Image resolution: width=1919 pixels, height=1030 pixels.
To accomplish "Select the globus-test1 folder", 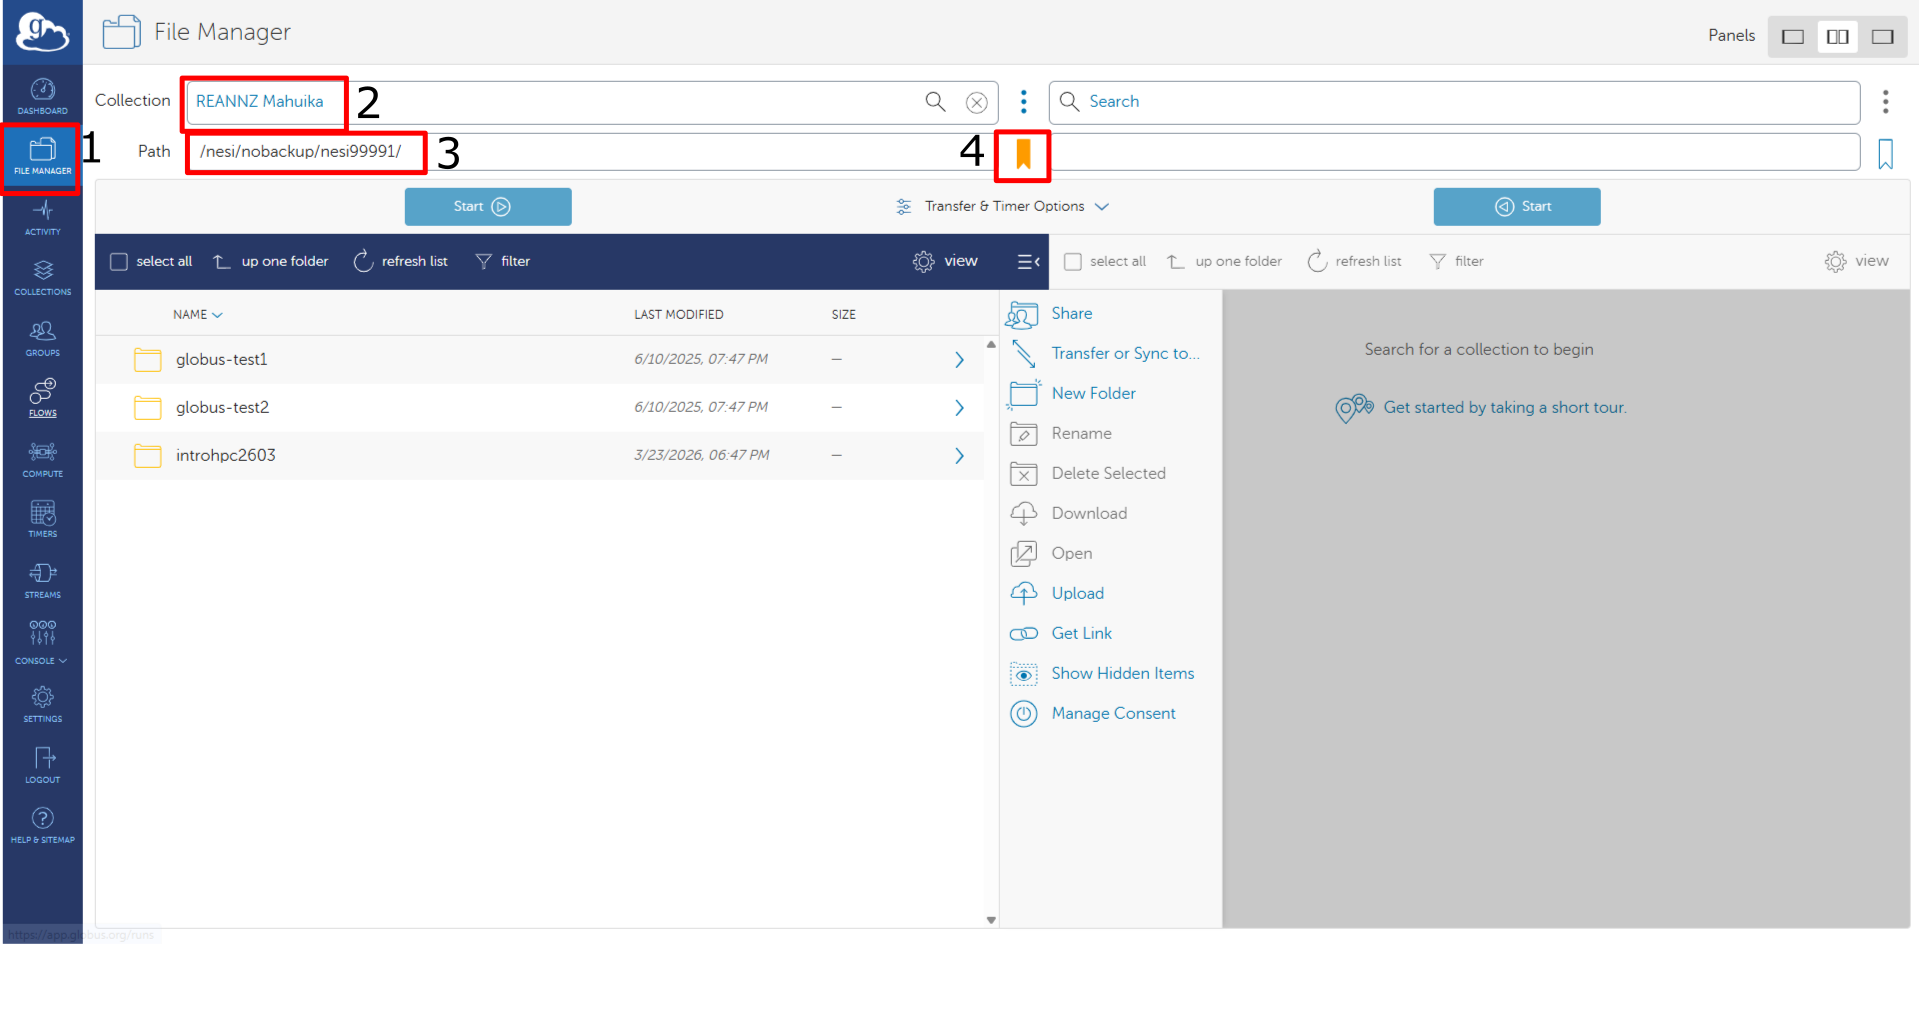I will coord(540,360).
